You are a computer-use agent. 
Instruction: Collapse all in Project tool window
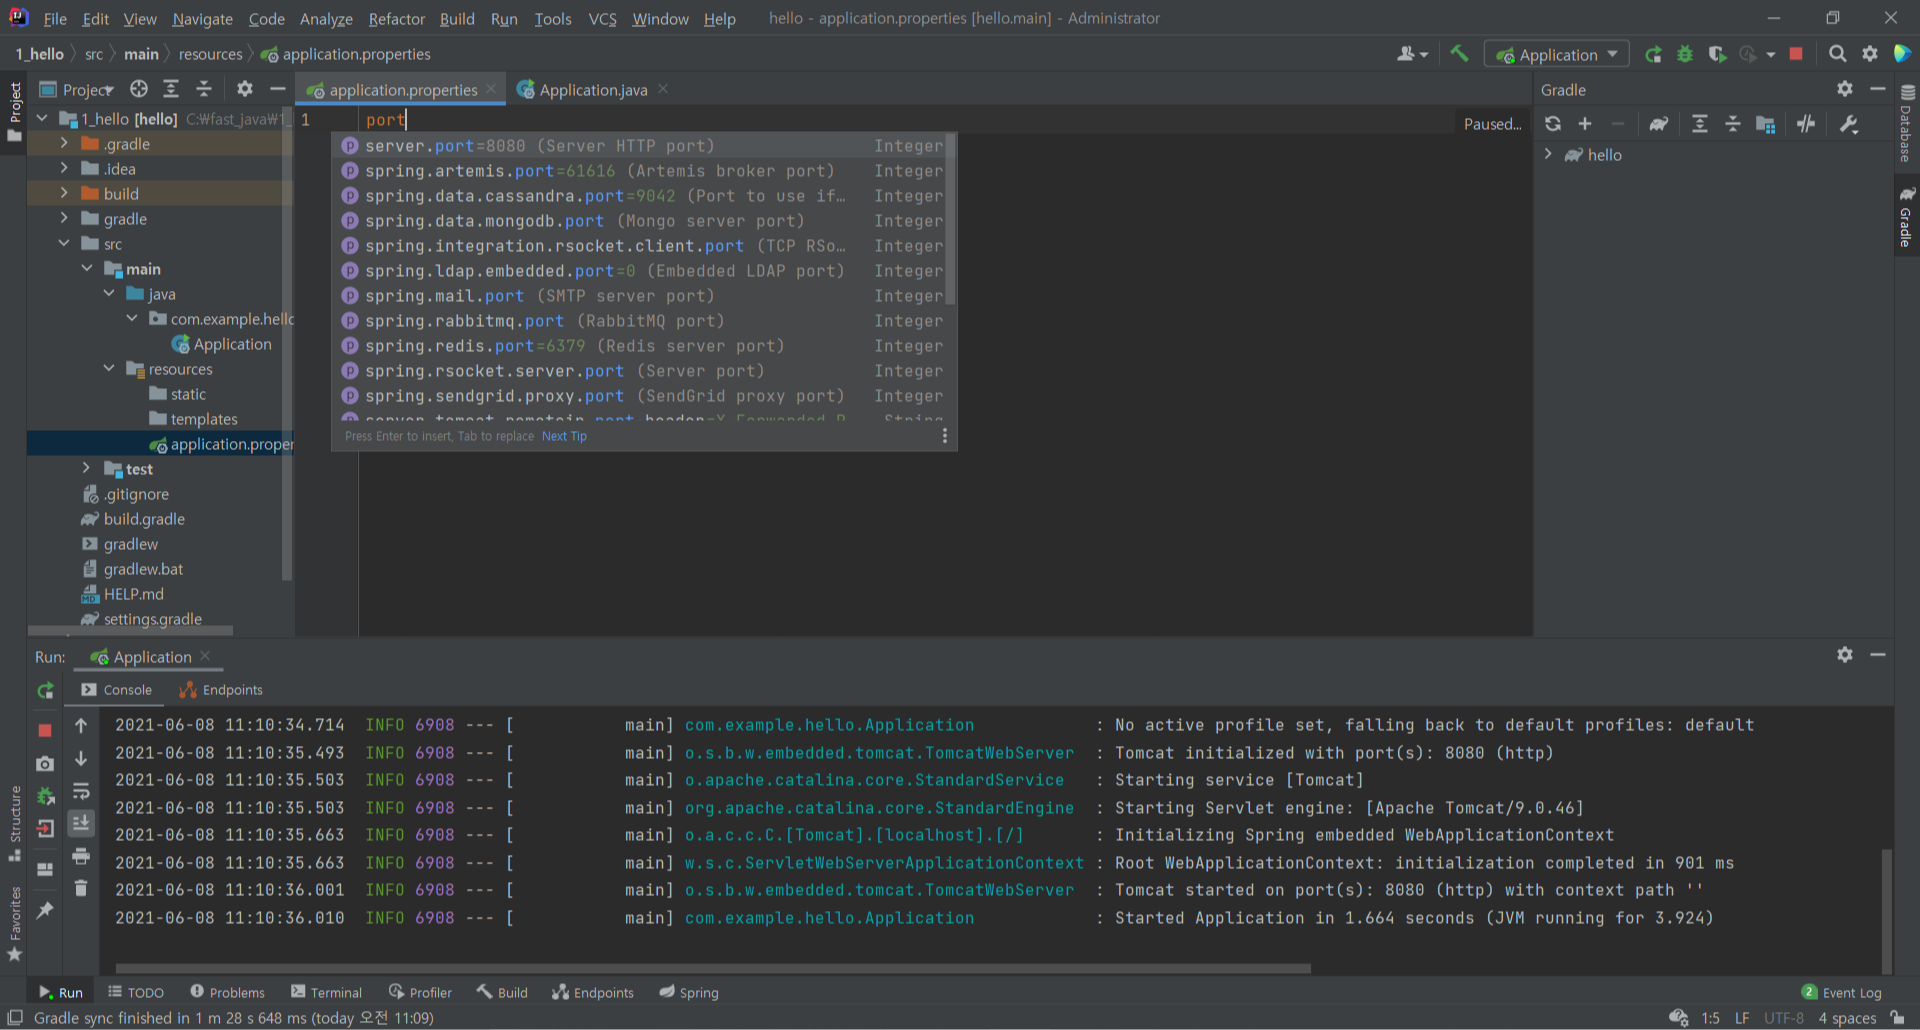coord(204,89)
